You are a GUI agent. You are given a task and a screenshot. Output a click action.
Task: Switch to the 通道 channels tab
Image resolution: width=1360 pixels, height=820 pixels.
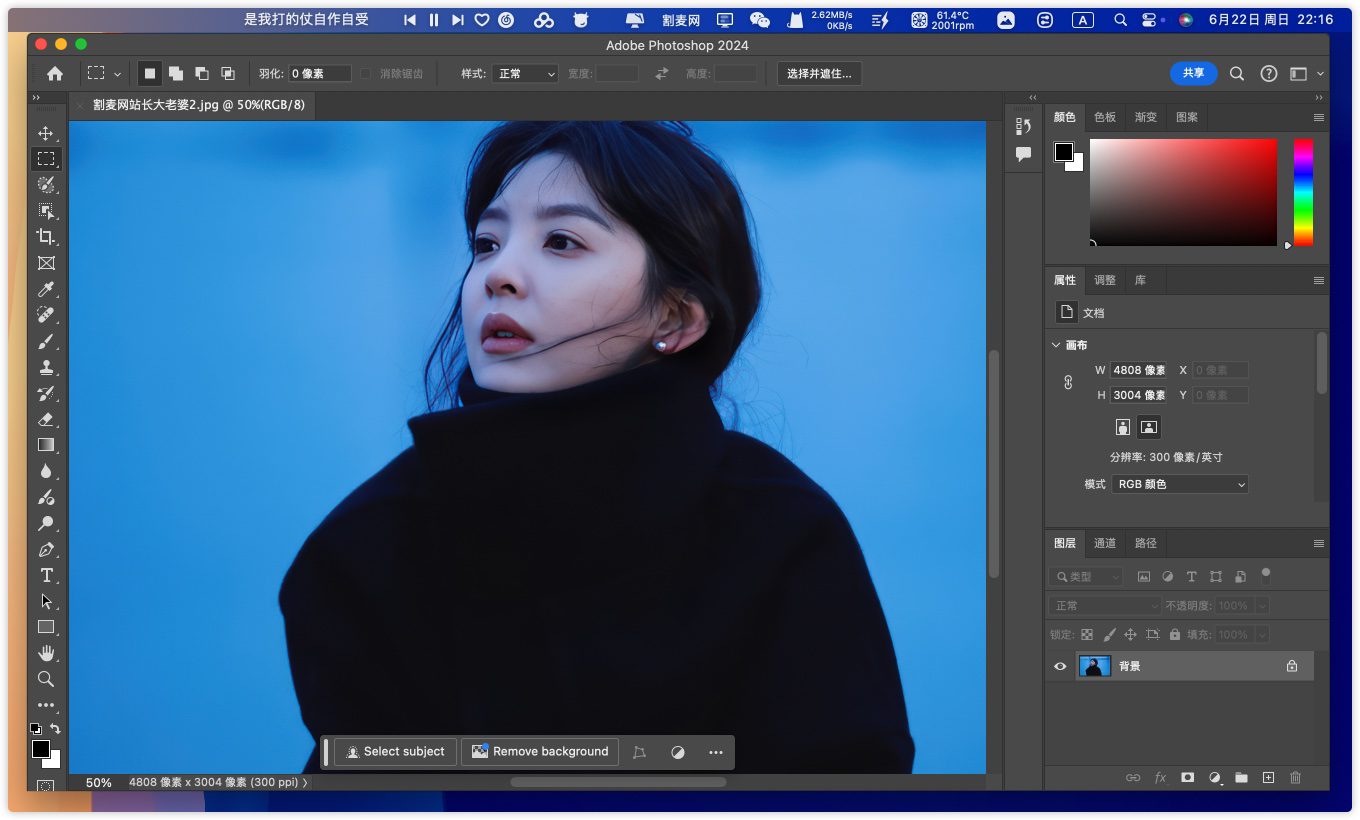coord(1105,543)
